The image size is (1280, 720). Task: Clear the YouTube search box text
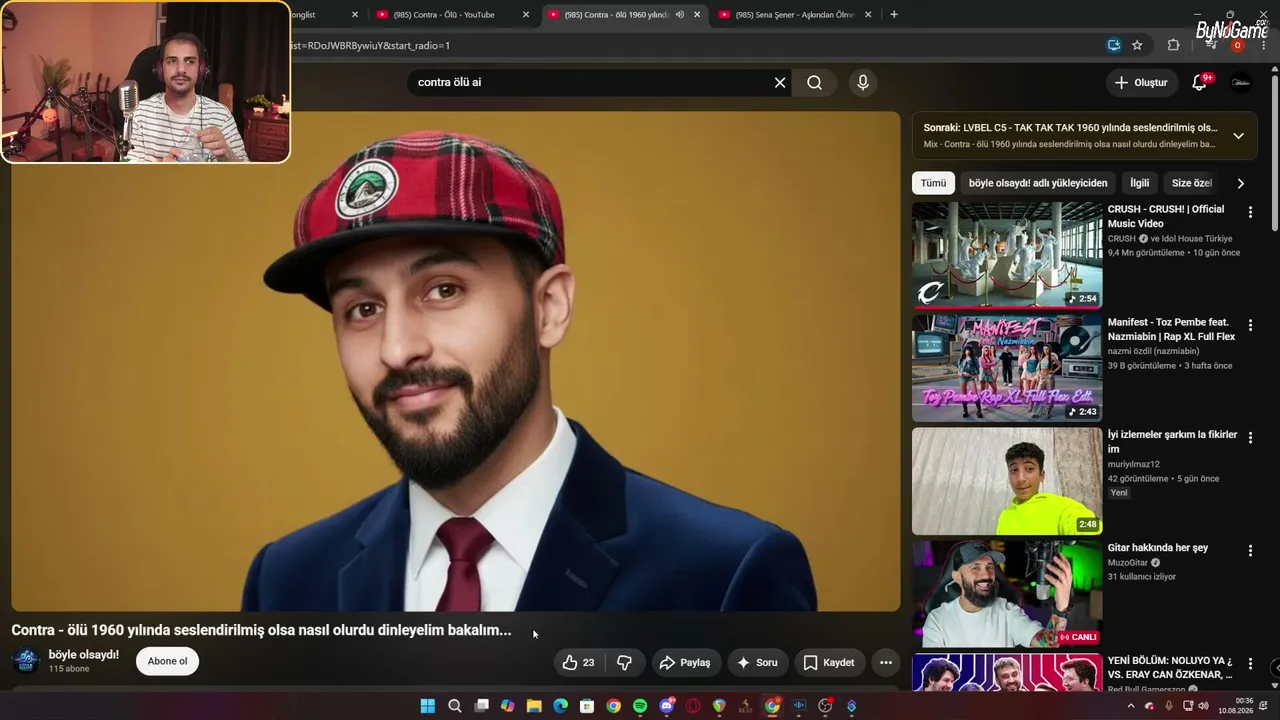(x=780, y=83)
